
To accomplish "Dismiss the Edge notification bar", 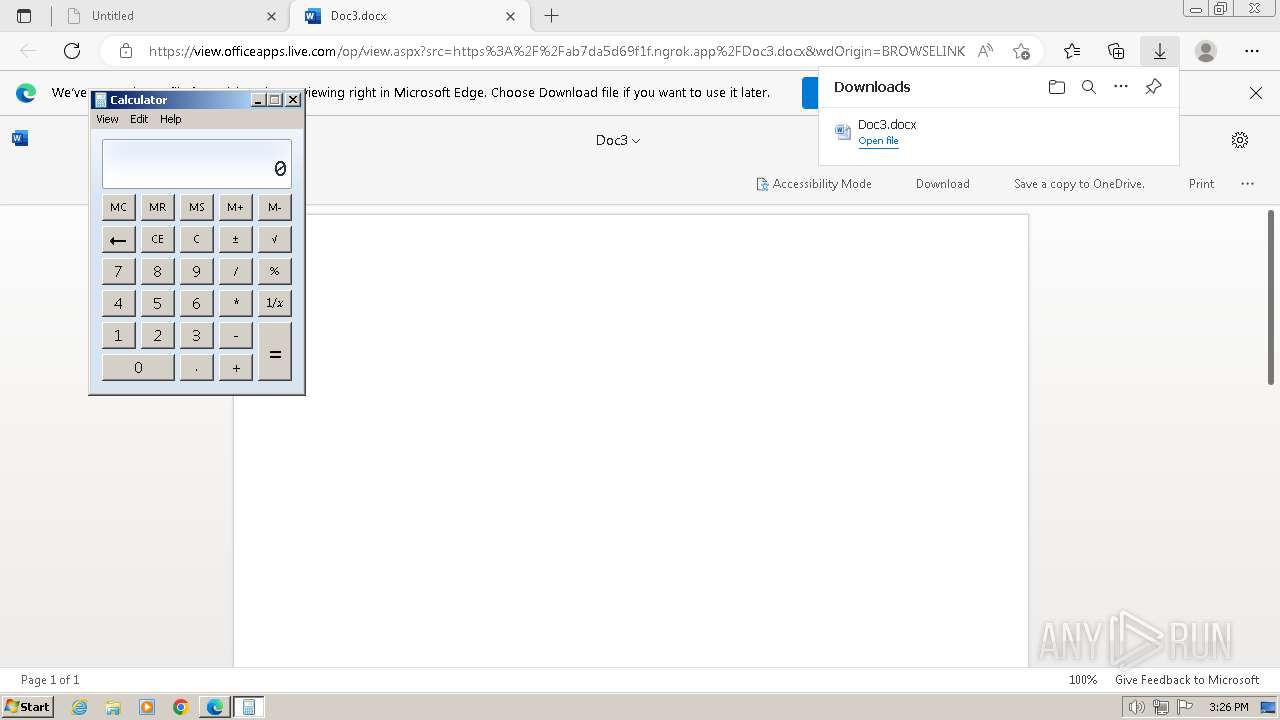I will pyautogui.click(x=1256, y=93).
